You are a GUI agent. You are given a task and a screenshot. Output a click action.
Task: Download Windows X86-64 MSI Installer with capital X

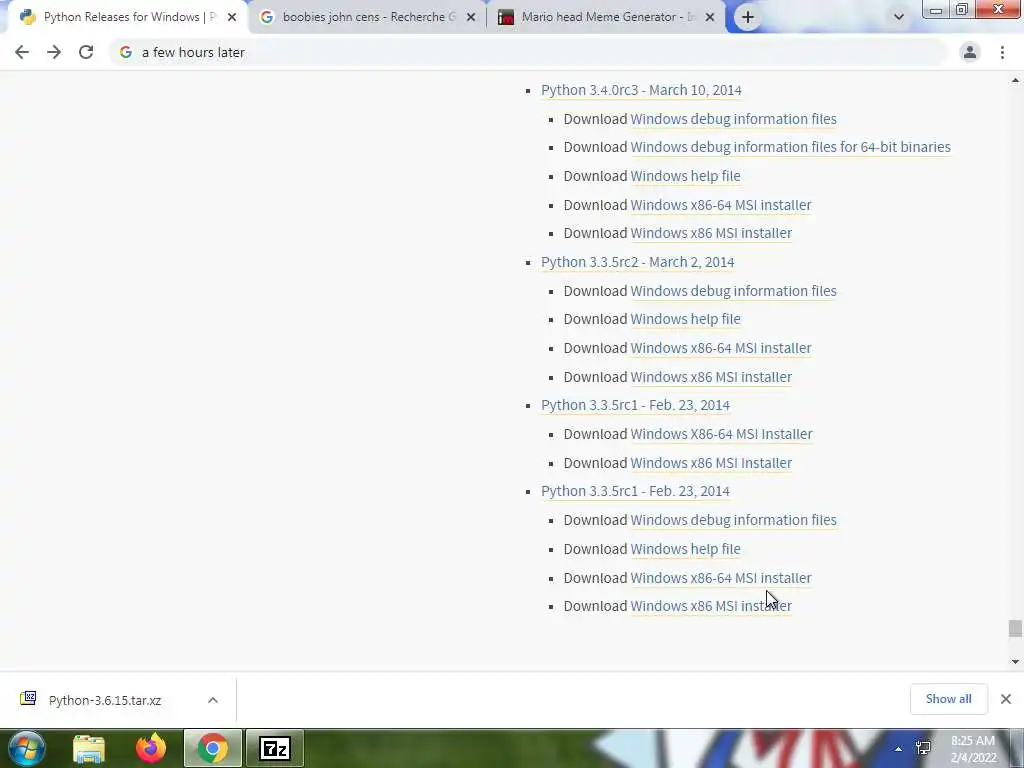pyautogui.click(x=721, y=434)
